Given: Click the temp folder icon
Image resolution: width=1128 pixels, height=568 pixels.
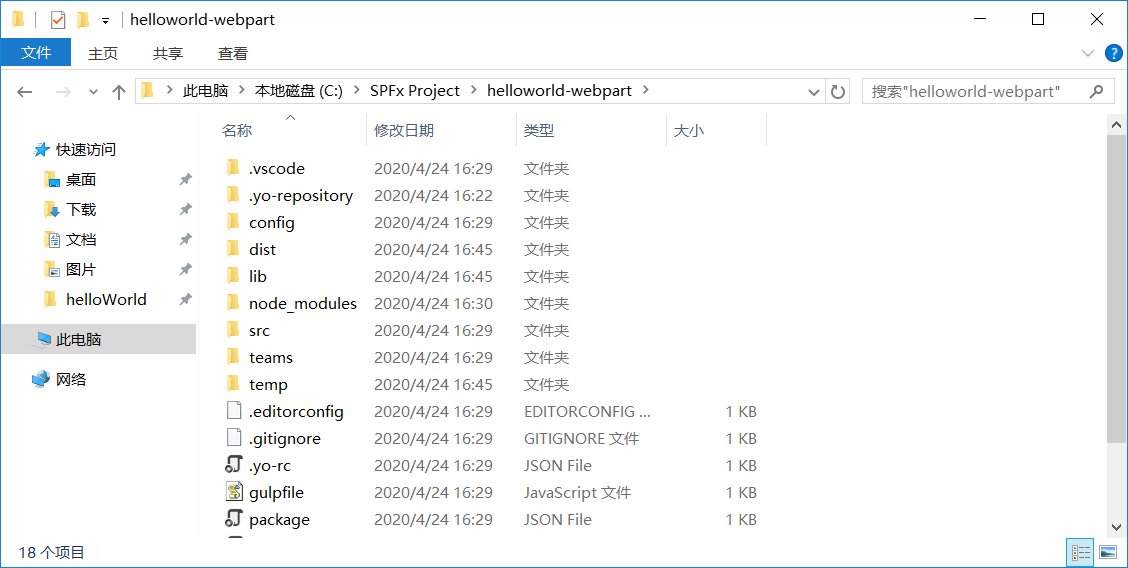Looking at the screenshot, I should click(233, 384).
